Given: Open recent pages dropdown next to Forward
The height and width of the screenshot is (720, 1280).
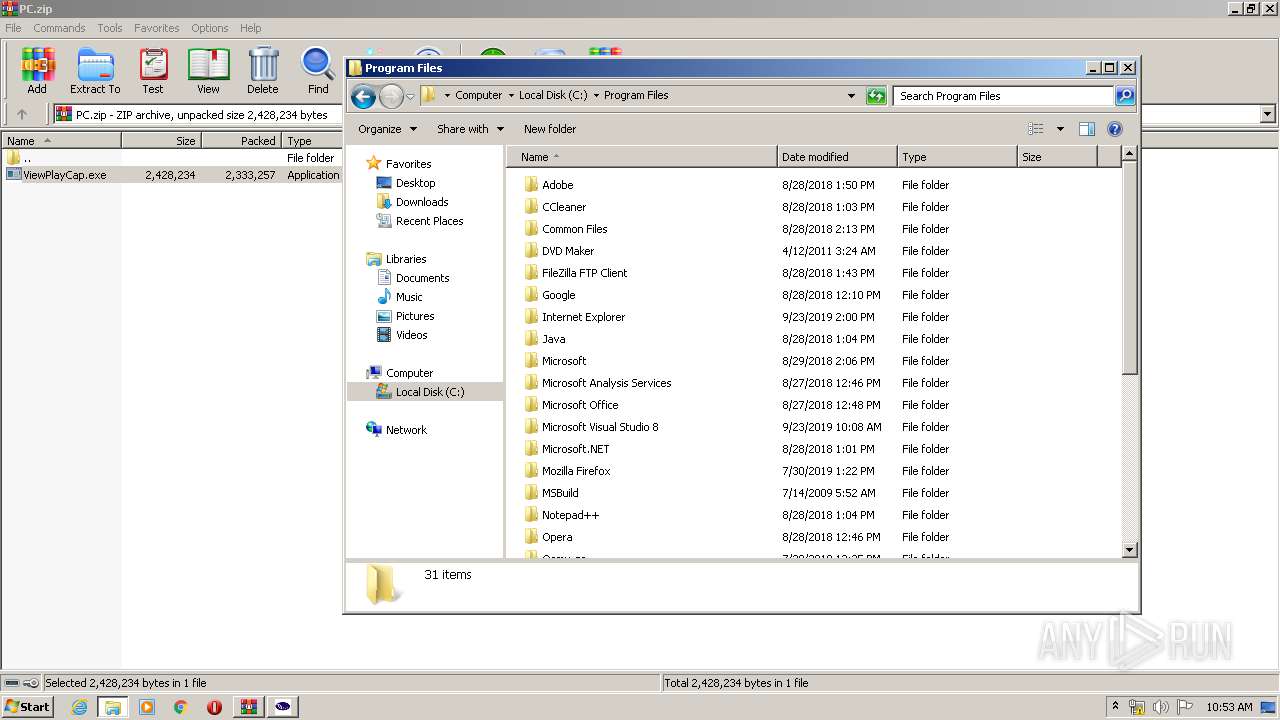Looking at the screenshot, I should (410, 97).
